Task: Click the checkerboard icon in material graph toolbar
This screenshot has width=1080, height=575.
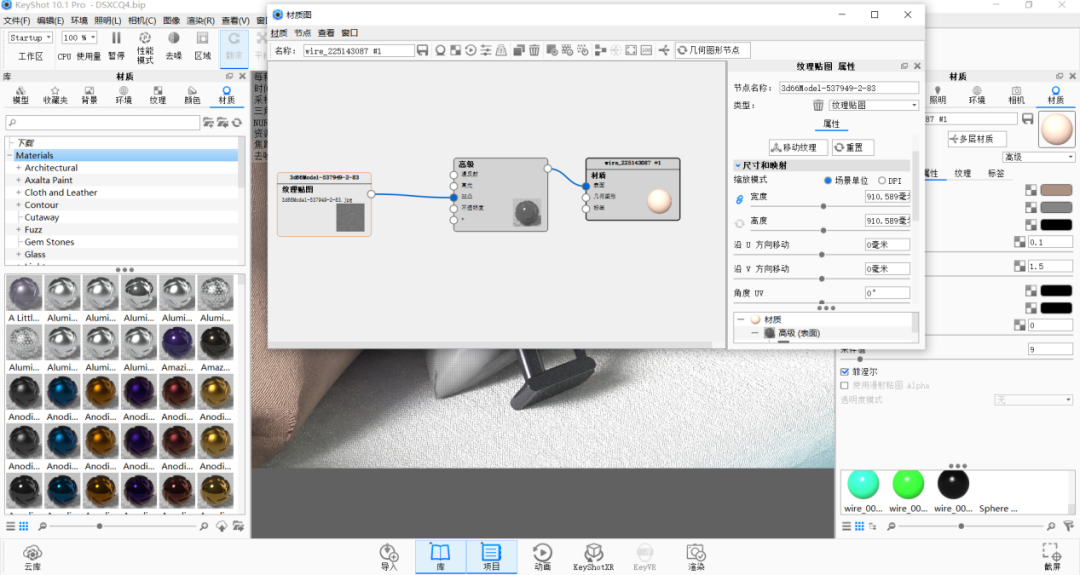Action: click(x=455, y=50)
